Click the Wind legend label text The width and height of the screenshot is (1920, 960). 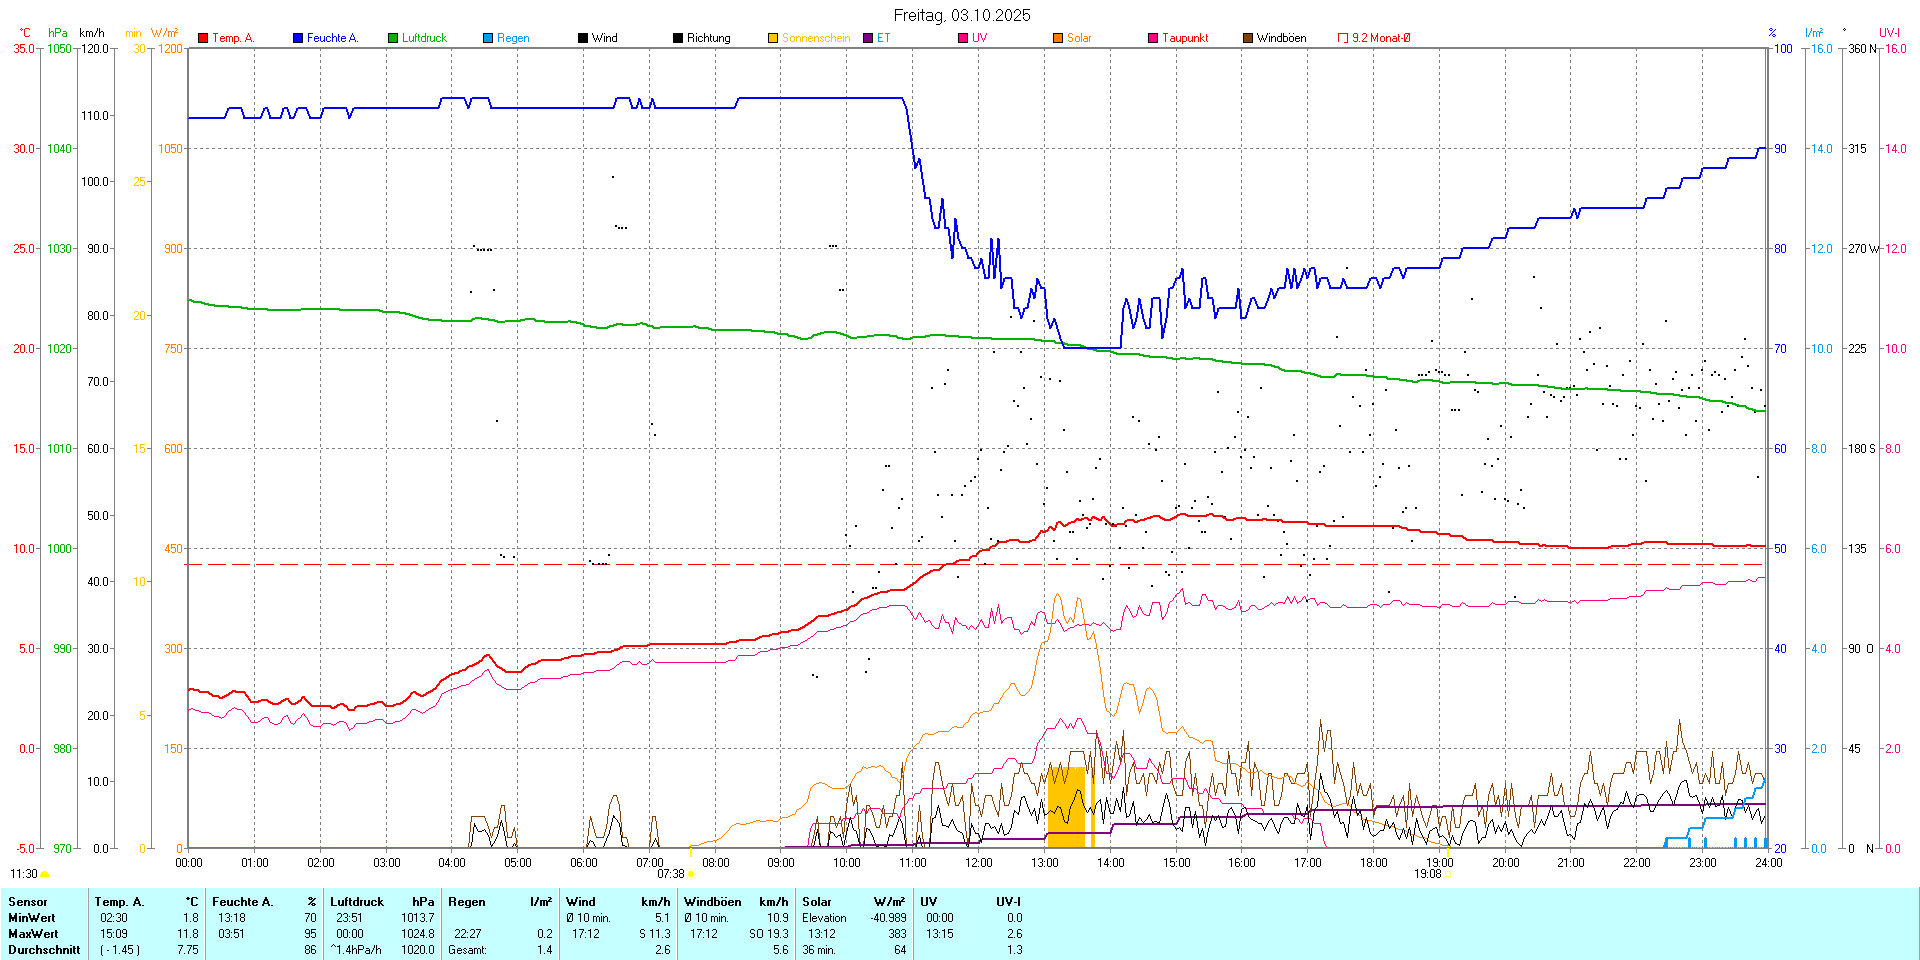click(604, 38)
